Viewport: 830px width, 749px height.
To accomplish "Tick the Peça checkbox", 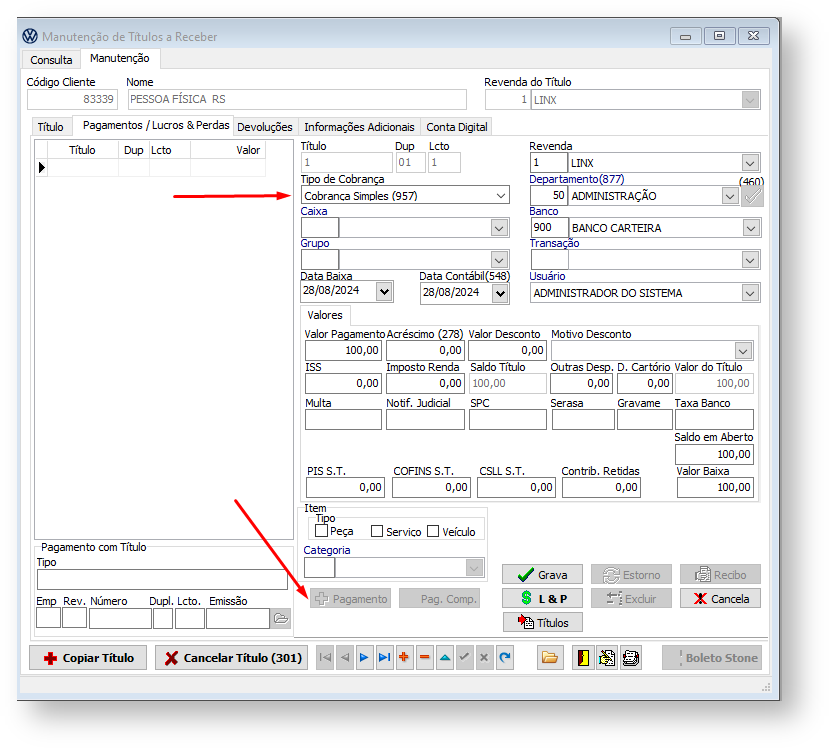I will click(321, 530).
